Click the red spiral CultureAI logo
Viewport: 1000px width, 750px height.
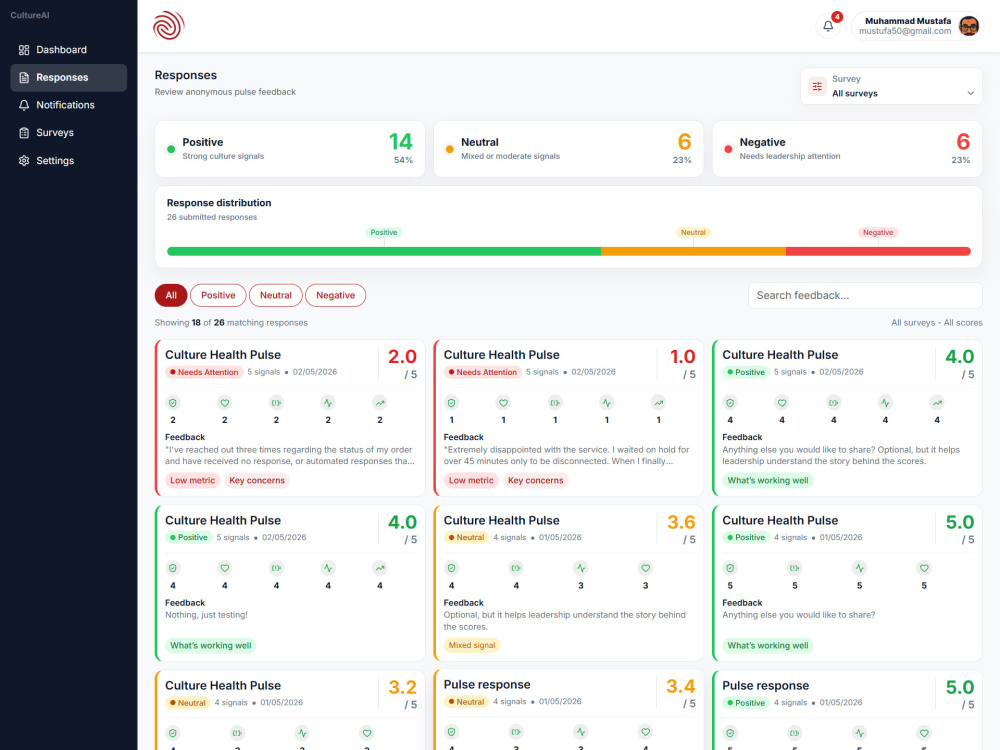click(168, 26)
